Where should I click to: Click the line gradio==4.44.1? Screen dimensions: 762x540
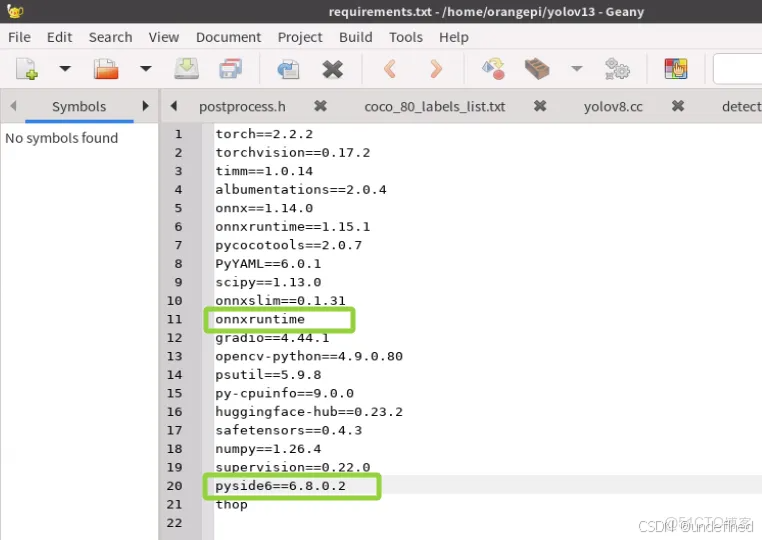pyautogui.click(x=272, y=337)
